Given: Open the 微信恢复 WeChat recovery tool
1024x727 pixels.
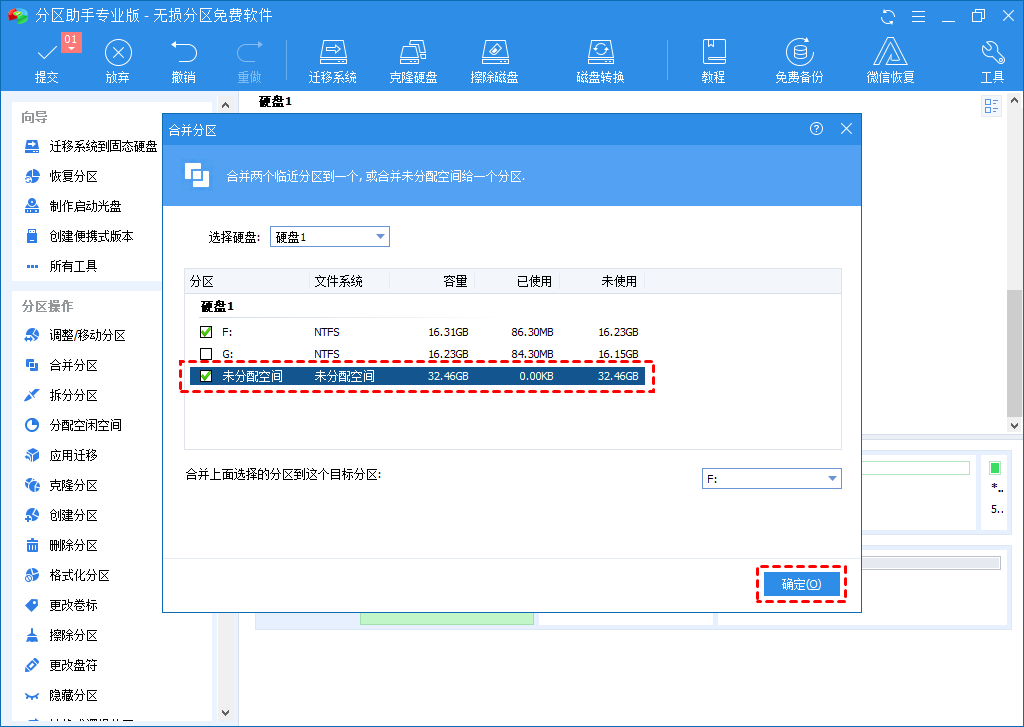Looking at the screenshot, I should [890, 61].
